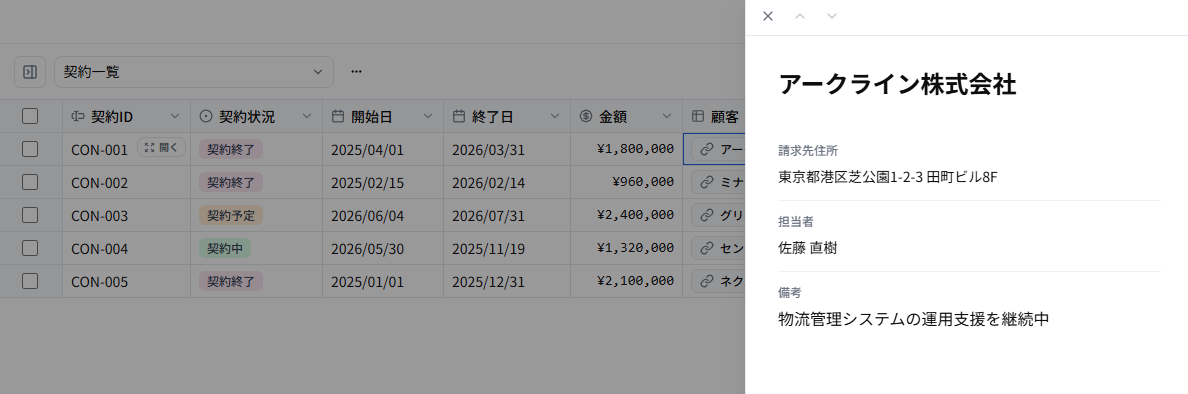
Task: Expand the 金額 column menu arrow
Action: point(667,117)
